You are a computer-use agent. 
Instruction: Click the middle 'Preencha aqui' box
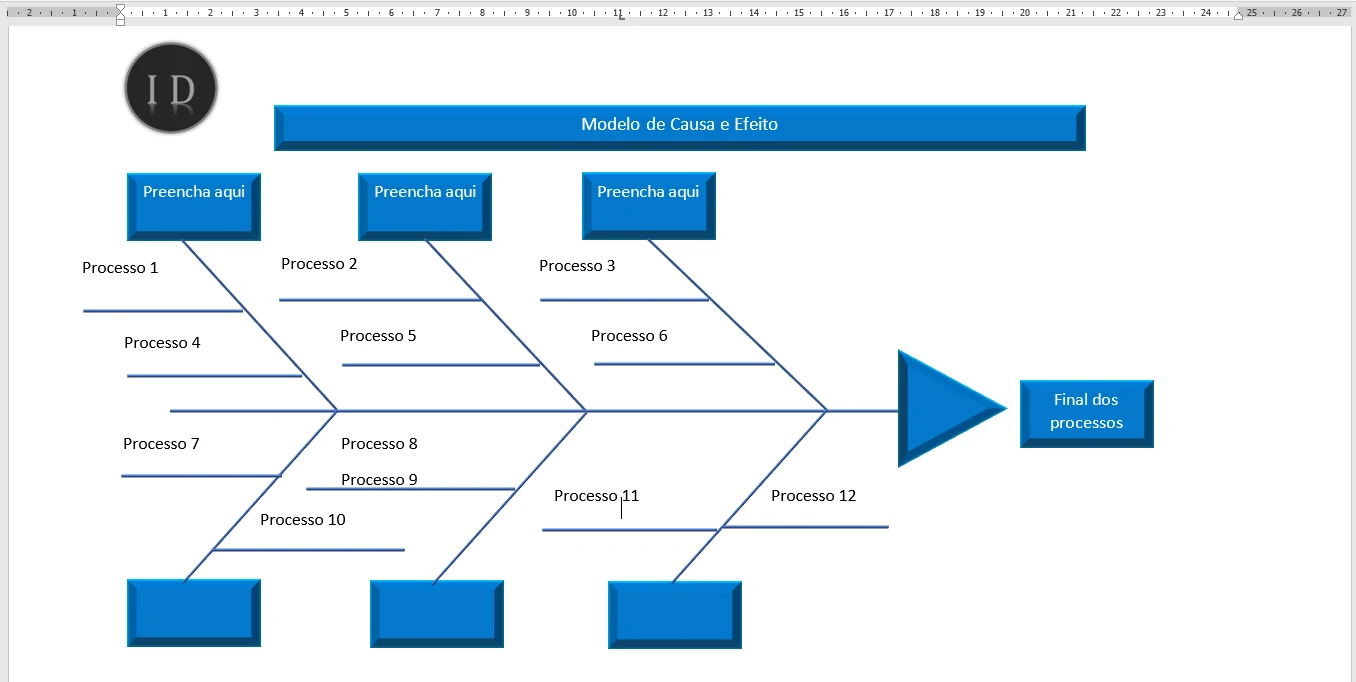[x=424, y=205]
